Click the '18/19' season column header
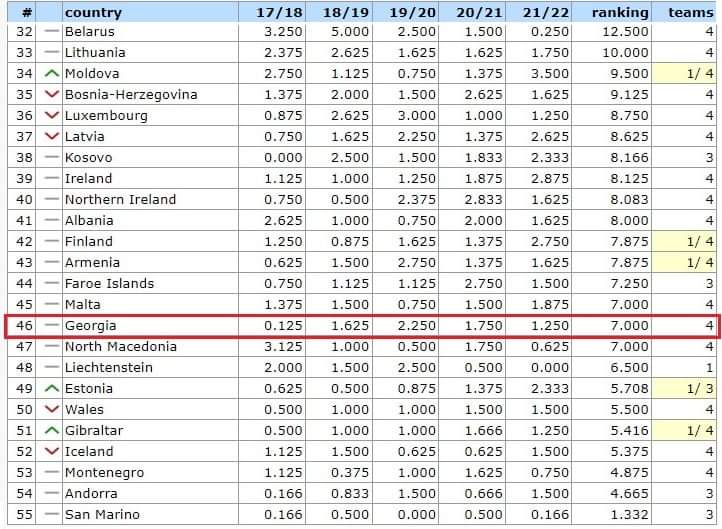The width and height of the screenshot is (722, 529). 346,12
